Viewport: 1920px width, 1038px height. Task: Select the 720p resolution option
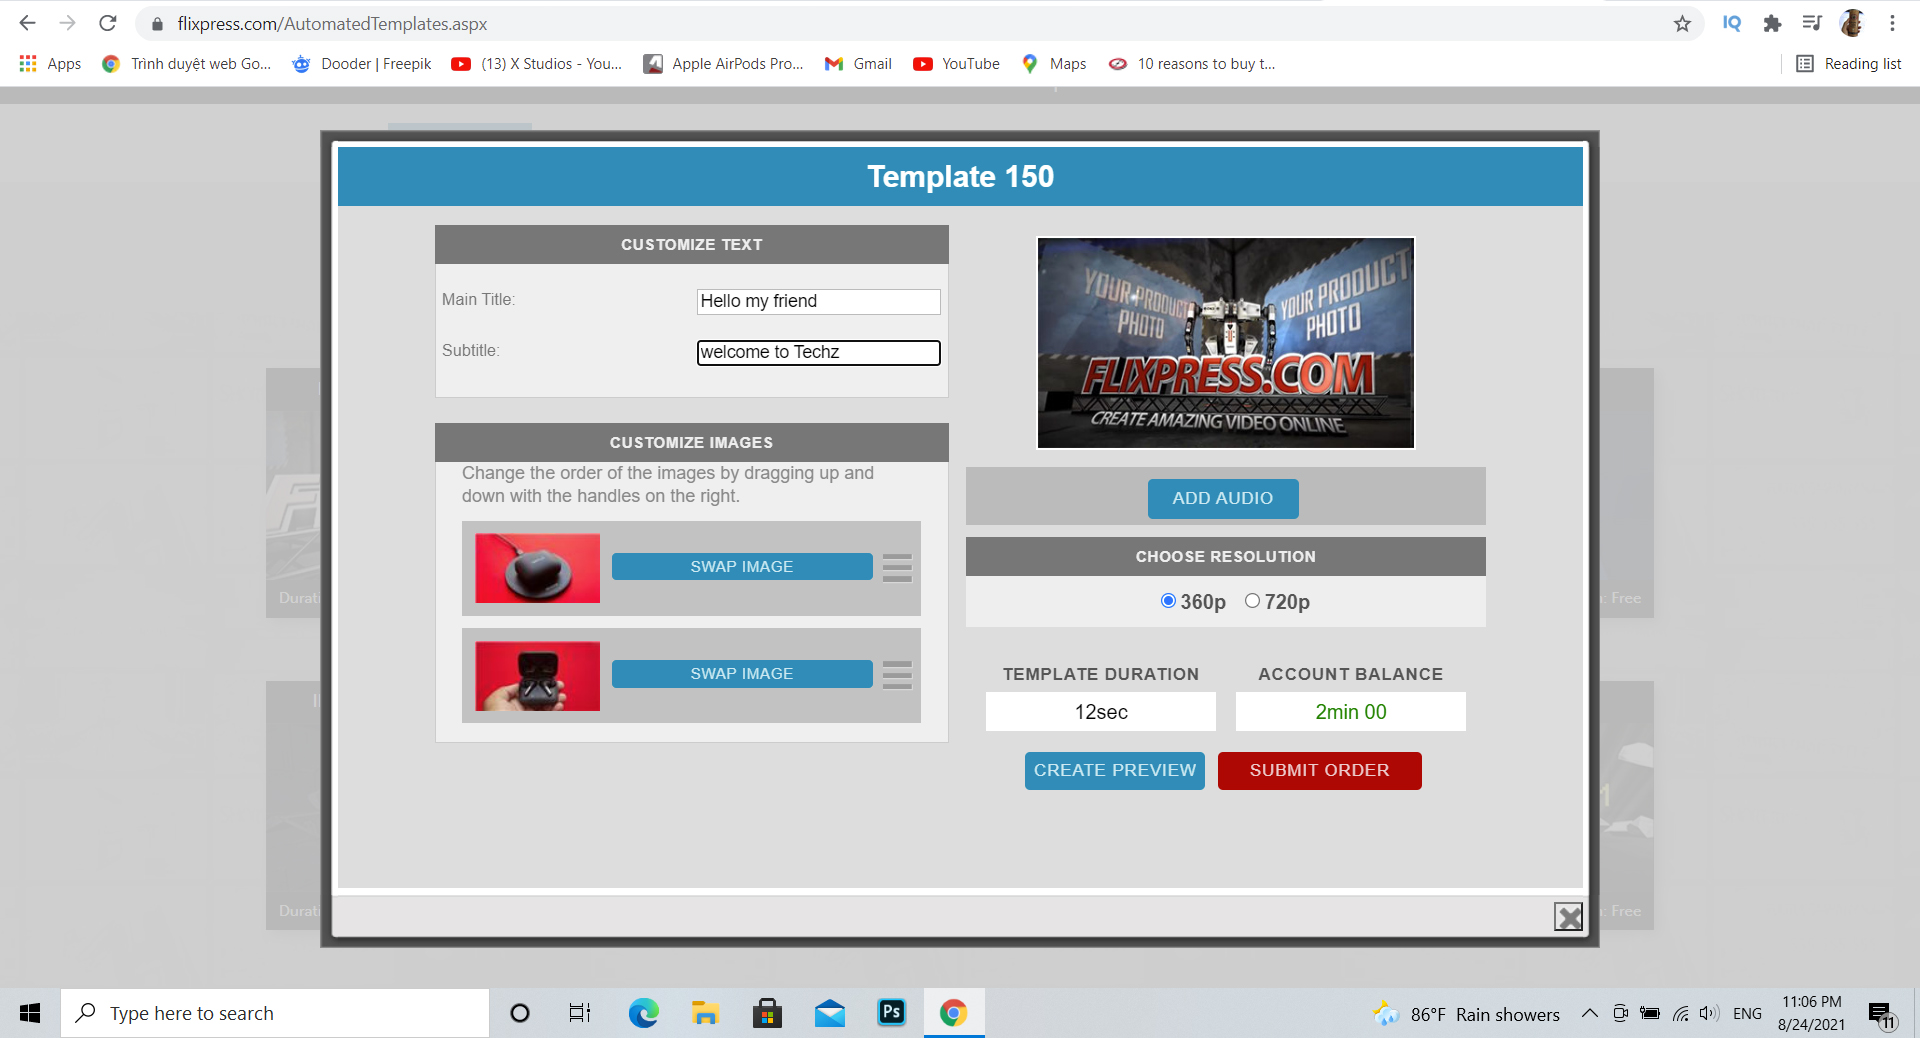[x=1252, y=601]
